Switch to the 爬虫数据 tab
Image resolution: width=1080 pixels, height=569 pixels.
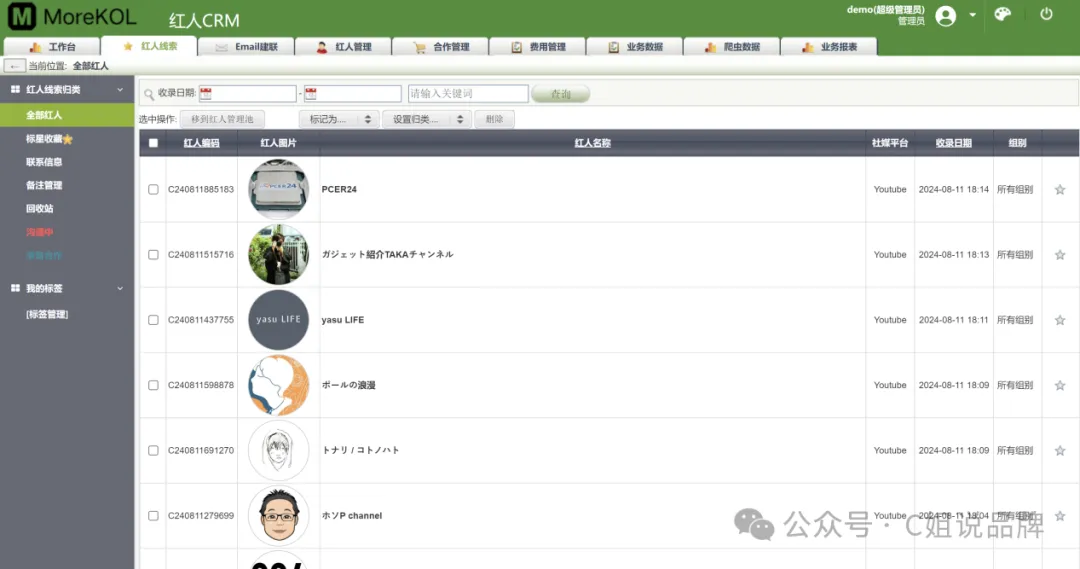[x=731, y=46]
